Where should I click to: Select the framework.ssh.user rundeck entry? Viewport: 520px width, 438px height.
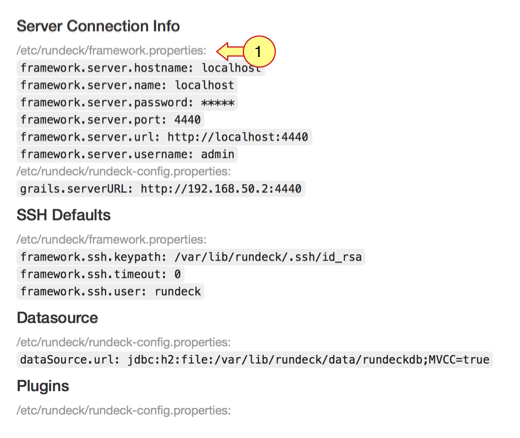tap(110, 292)
